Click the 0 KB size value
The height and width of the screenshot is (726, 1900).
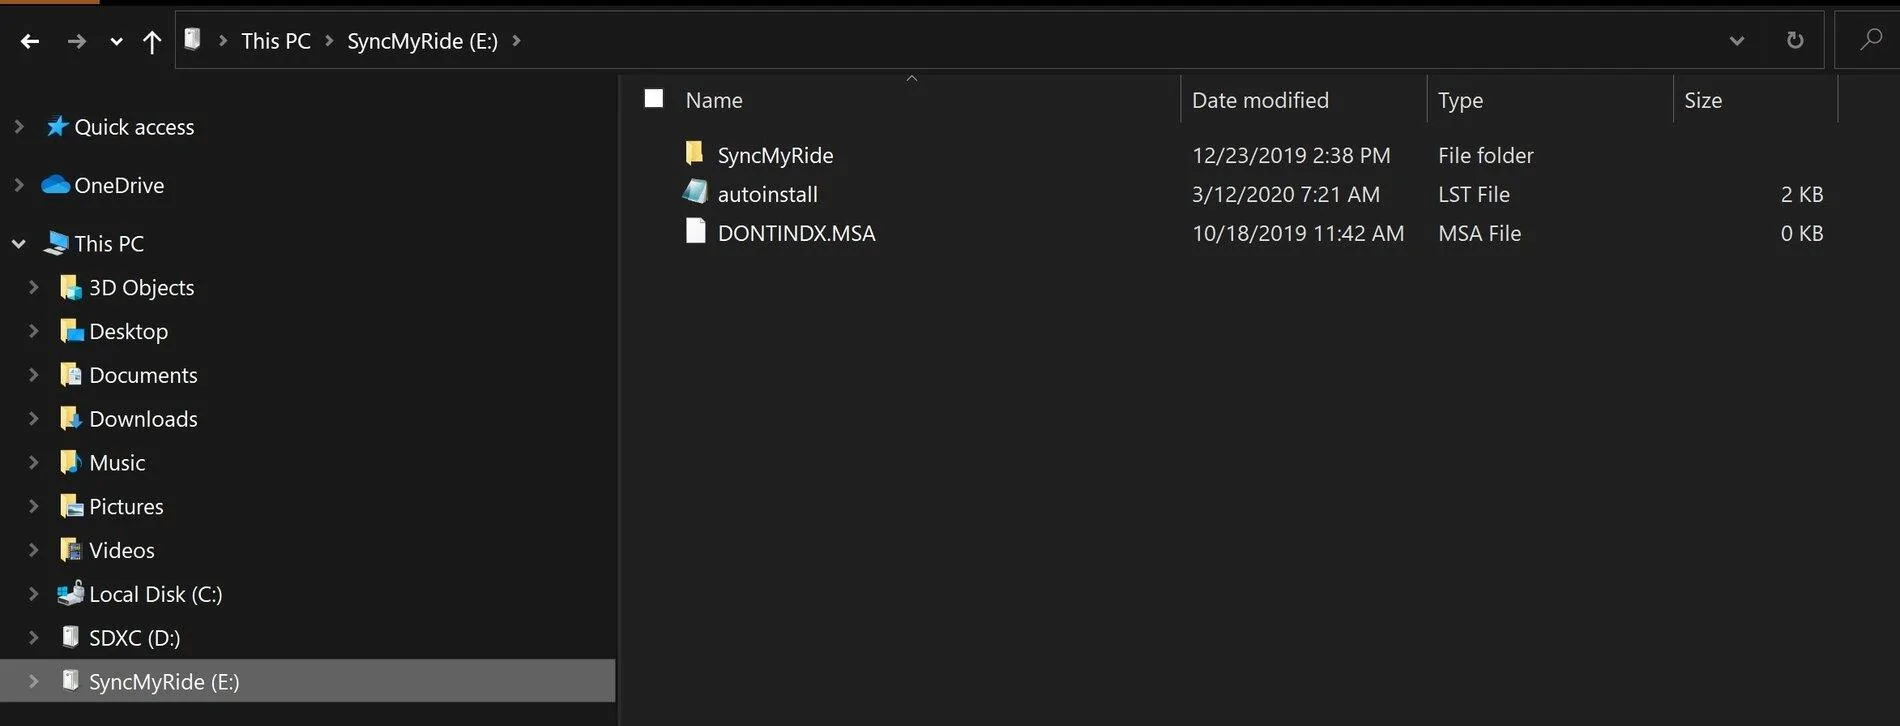coord(1802,233)
